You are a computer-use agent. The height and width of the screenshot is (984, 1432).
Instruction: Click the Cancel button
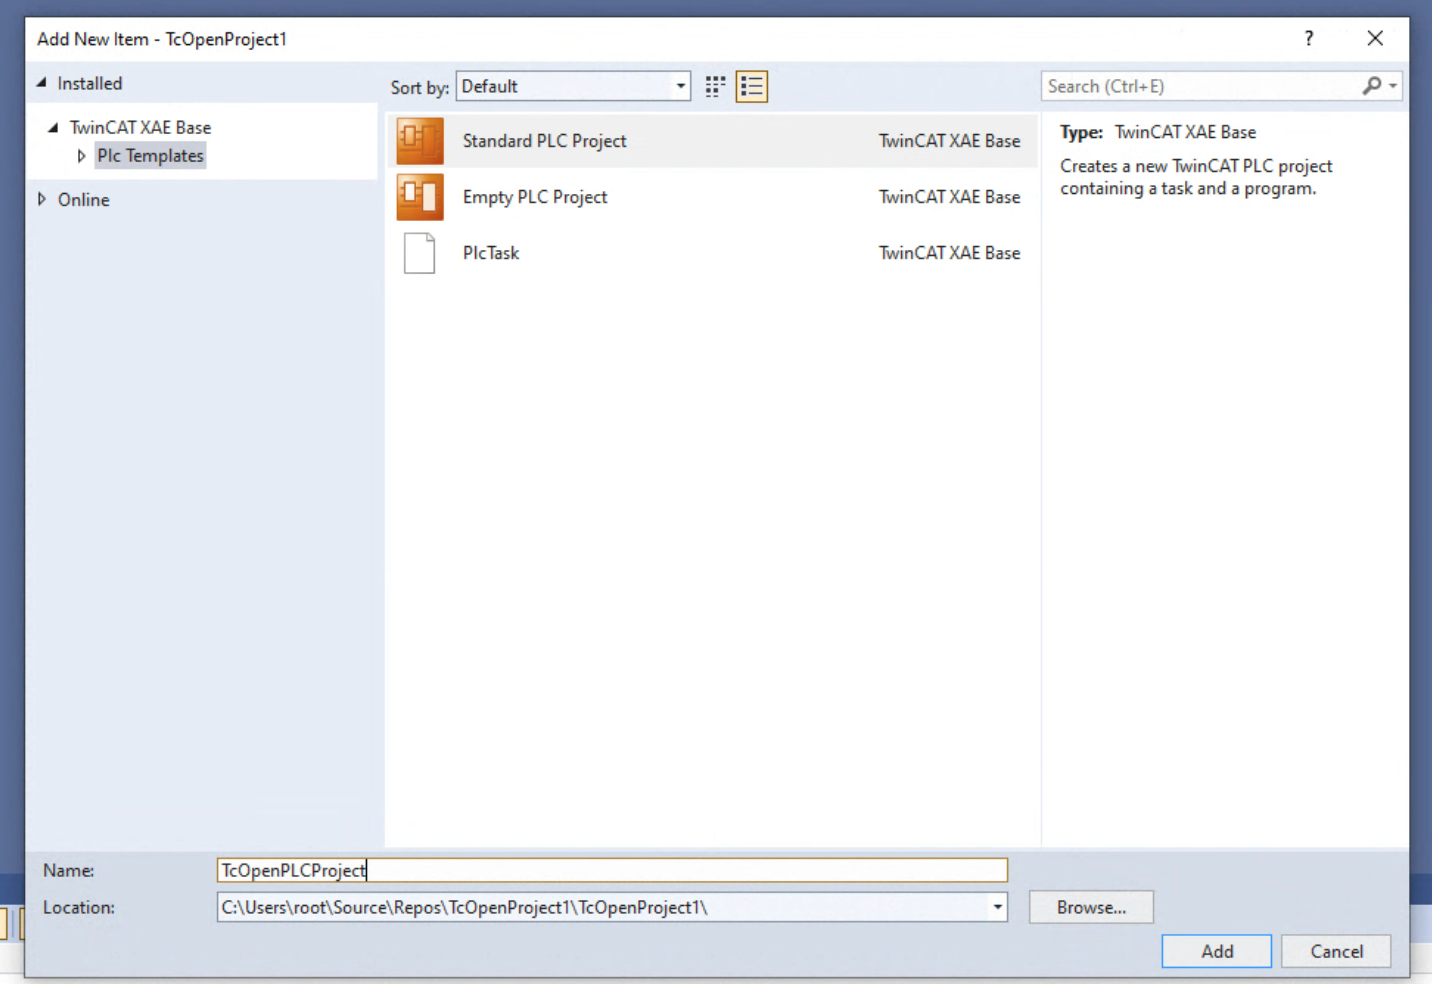tap(1336, 951)
